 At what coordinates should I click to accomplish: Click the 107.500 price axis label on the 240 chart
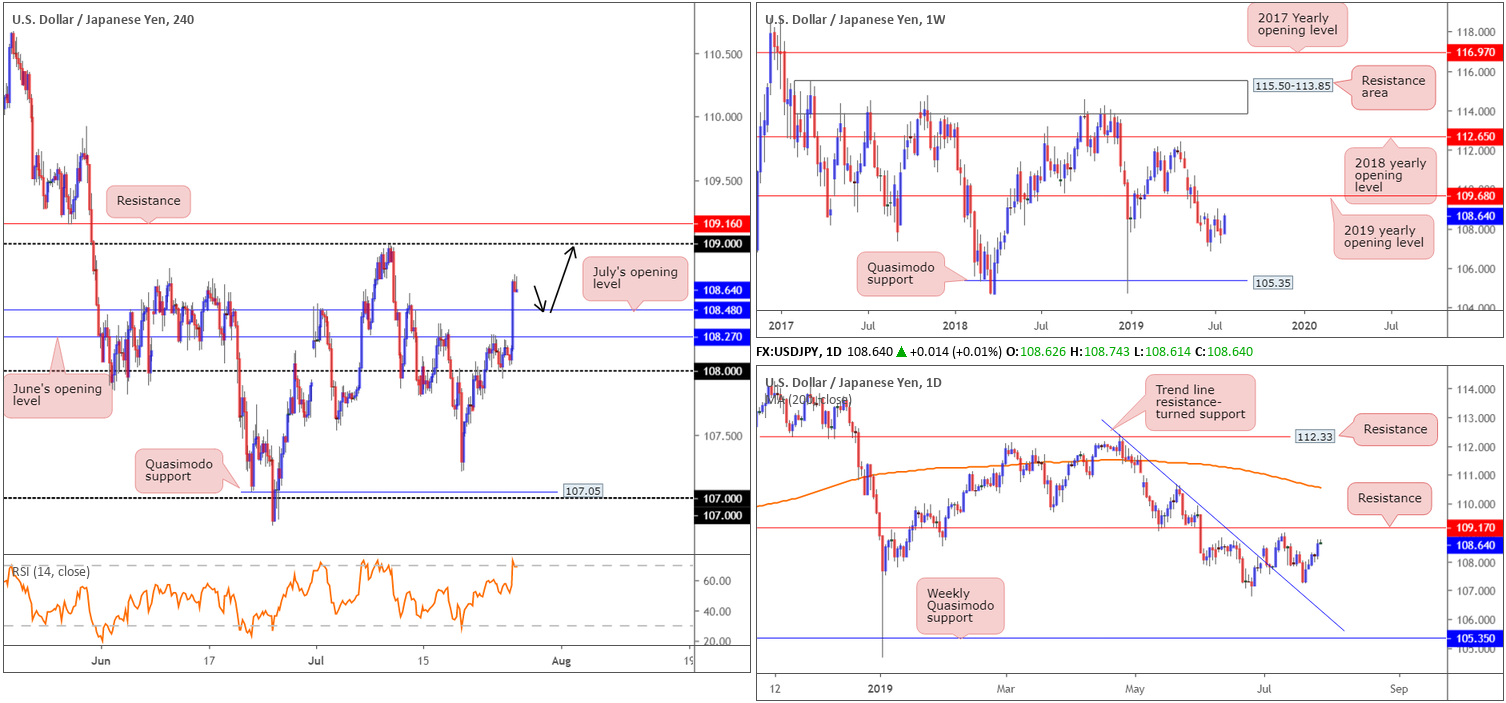click(x=725, y=436)
